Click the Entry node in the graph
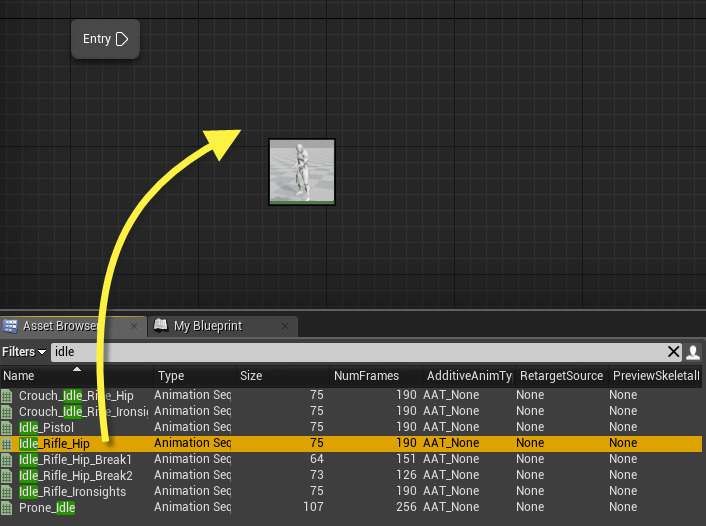 (x=105, y=39)
